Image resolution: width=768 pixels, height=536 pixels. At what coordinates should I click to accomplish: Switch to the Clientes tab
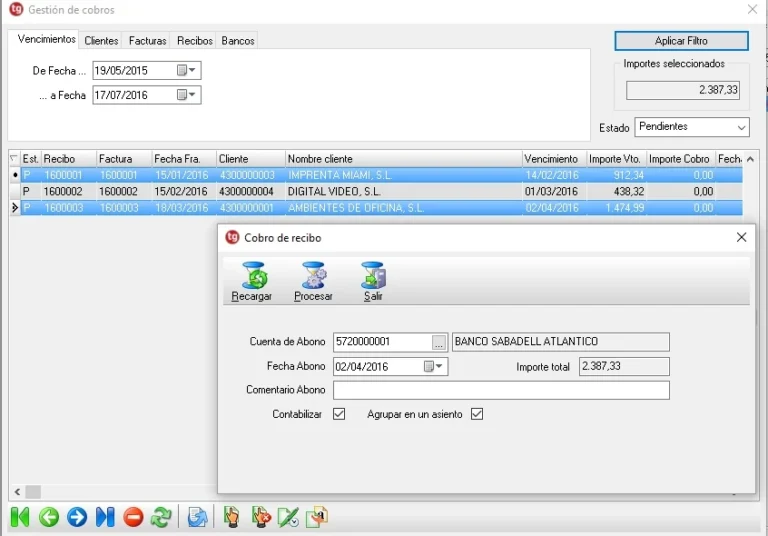[x=101, y=41]
